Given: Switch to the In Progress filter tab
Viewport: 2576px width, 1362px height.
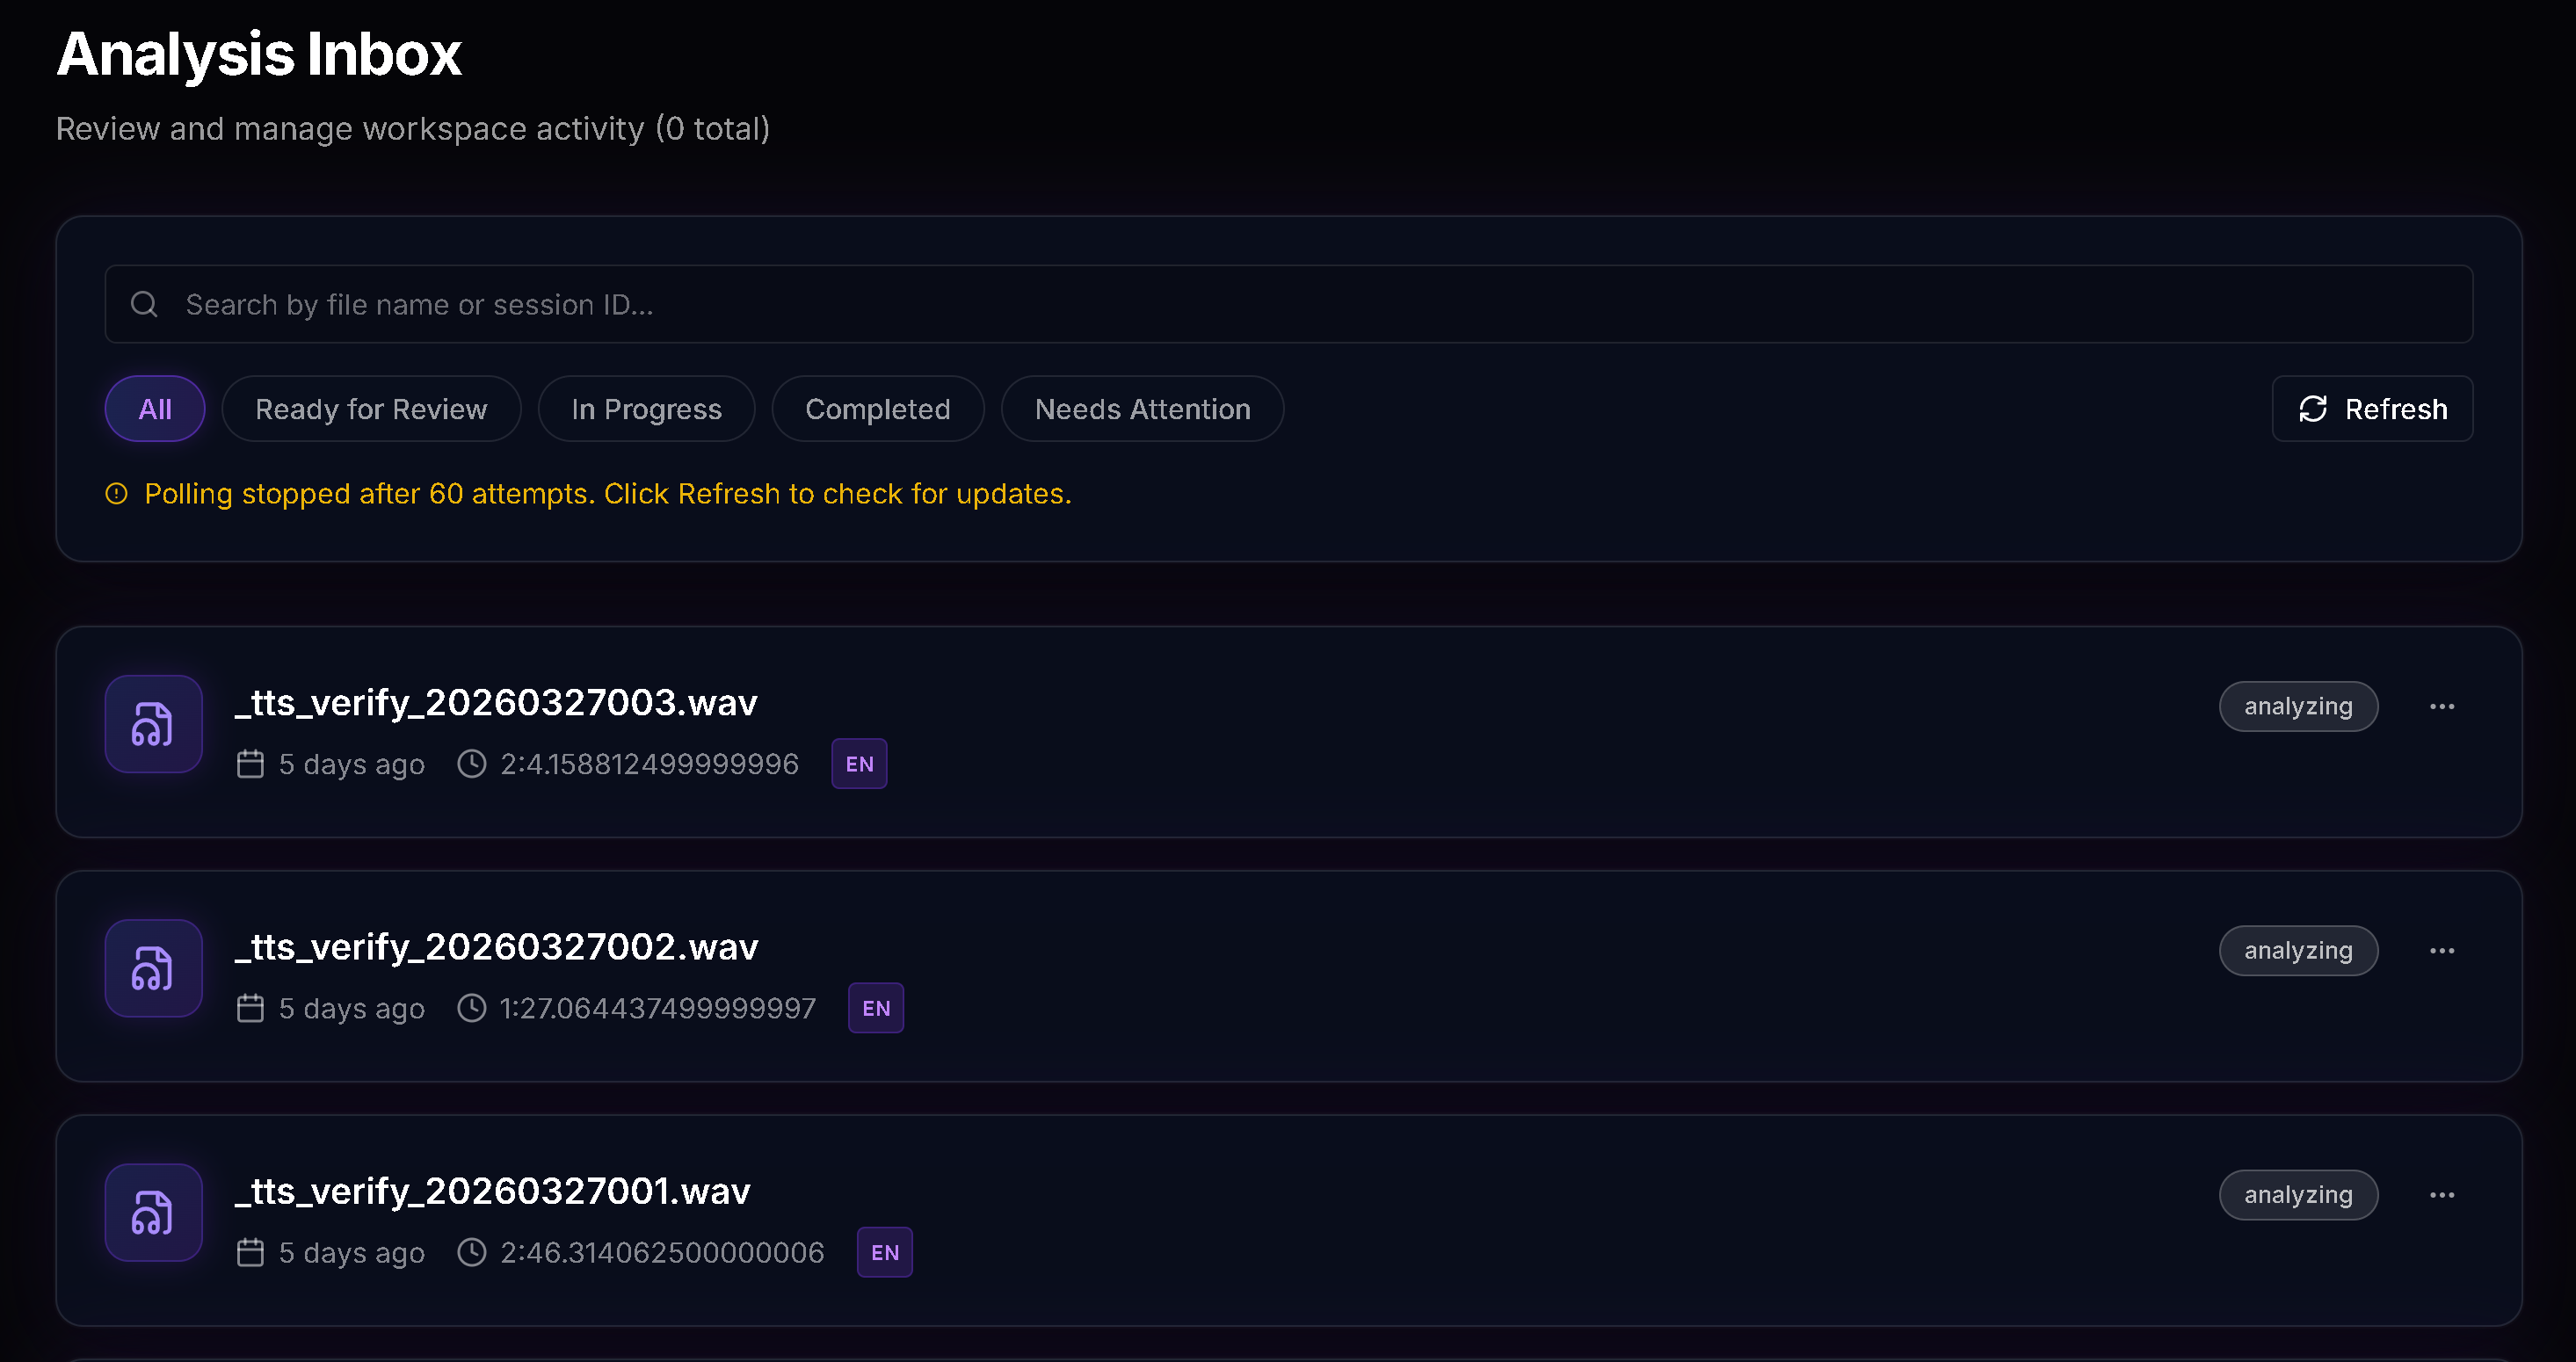Looking at the screenshot, I should point(646,408).
